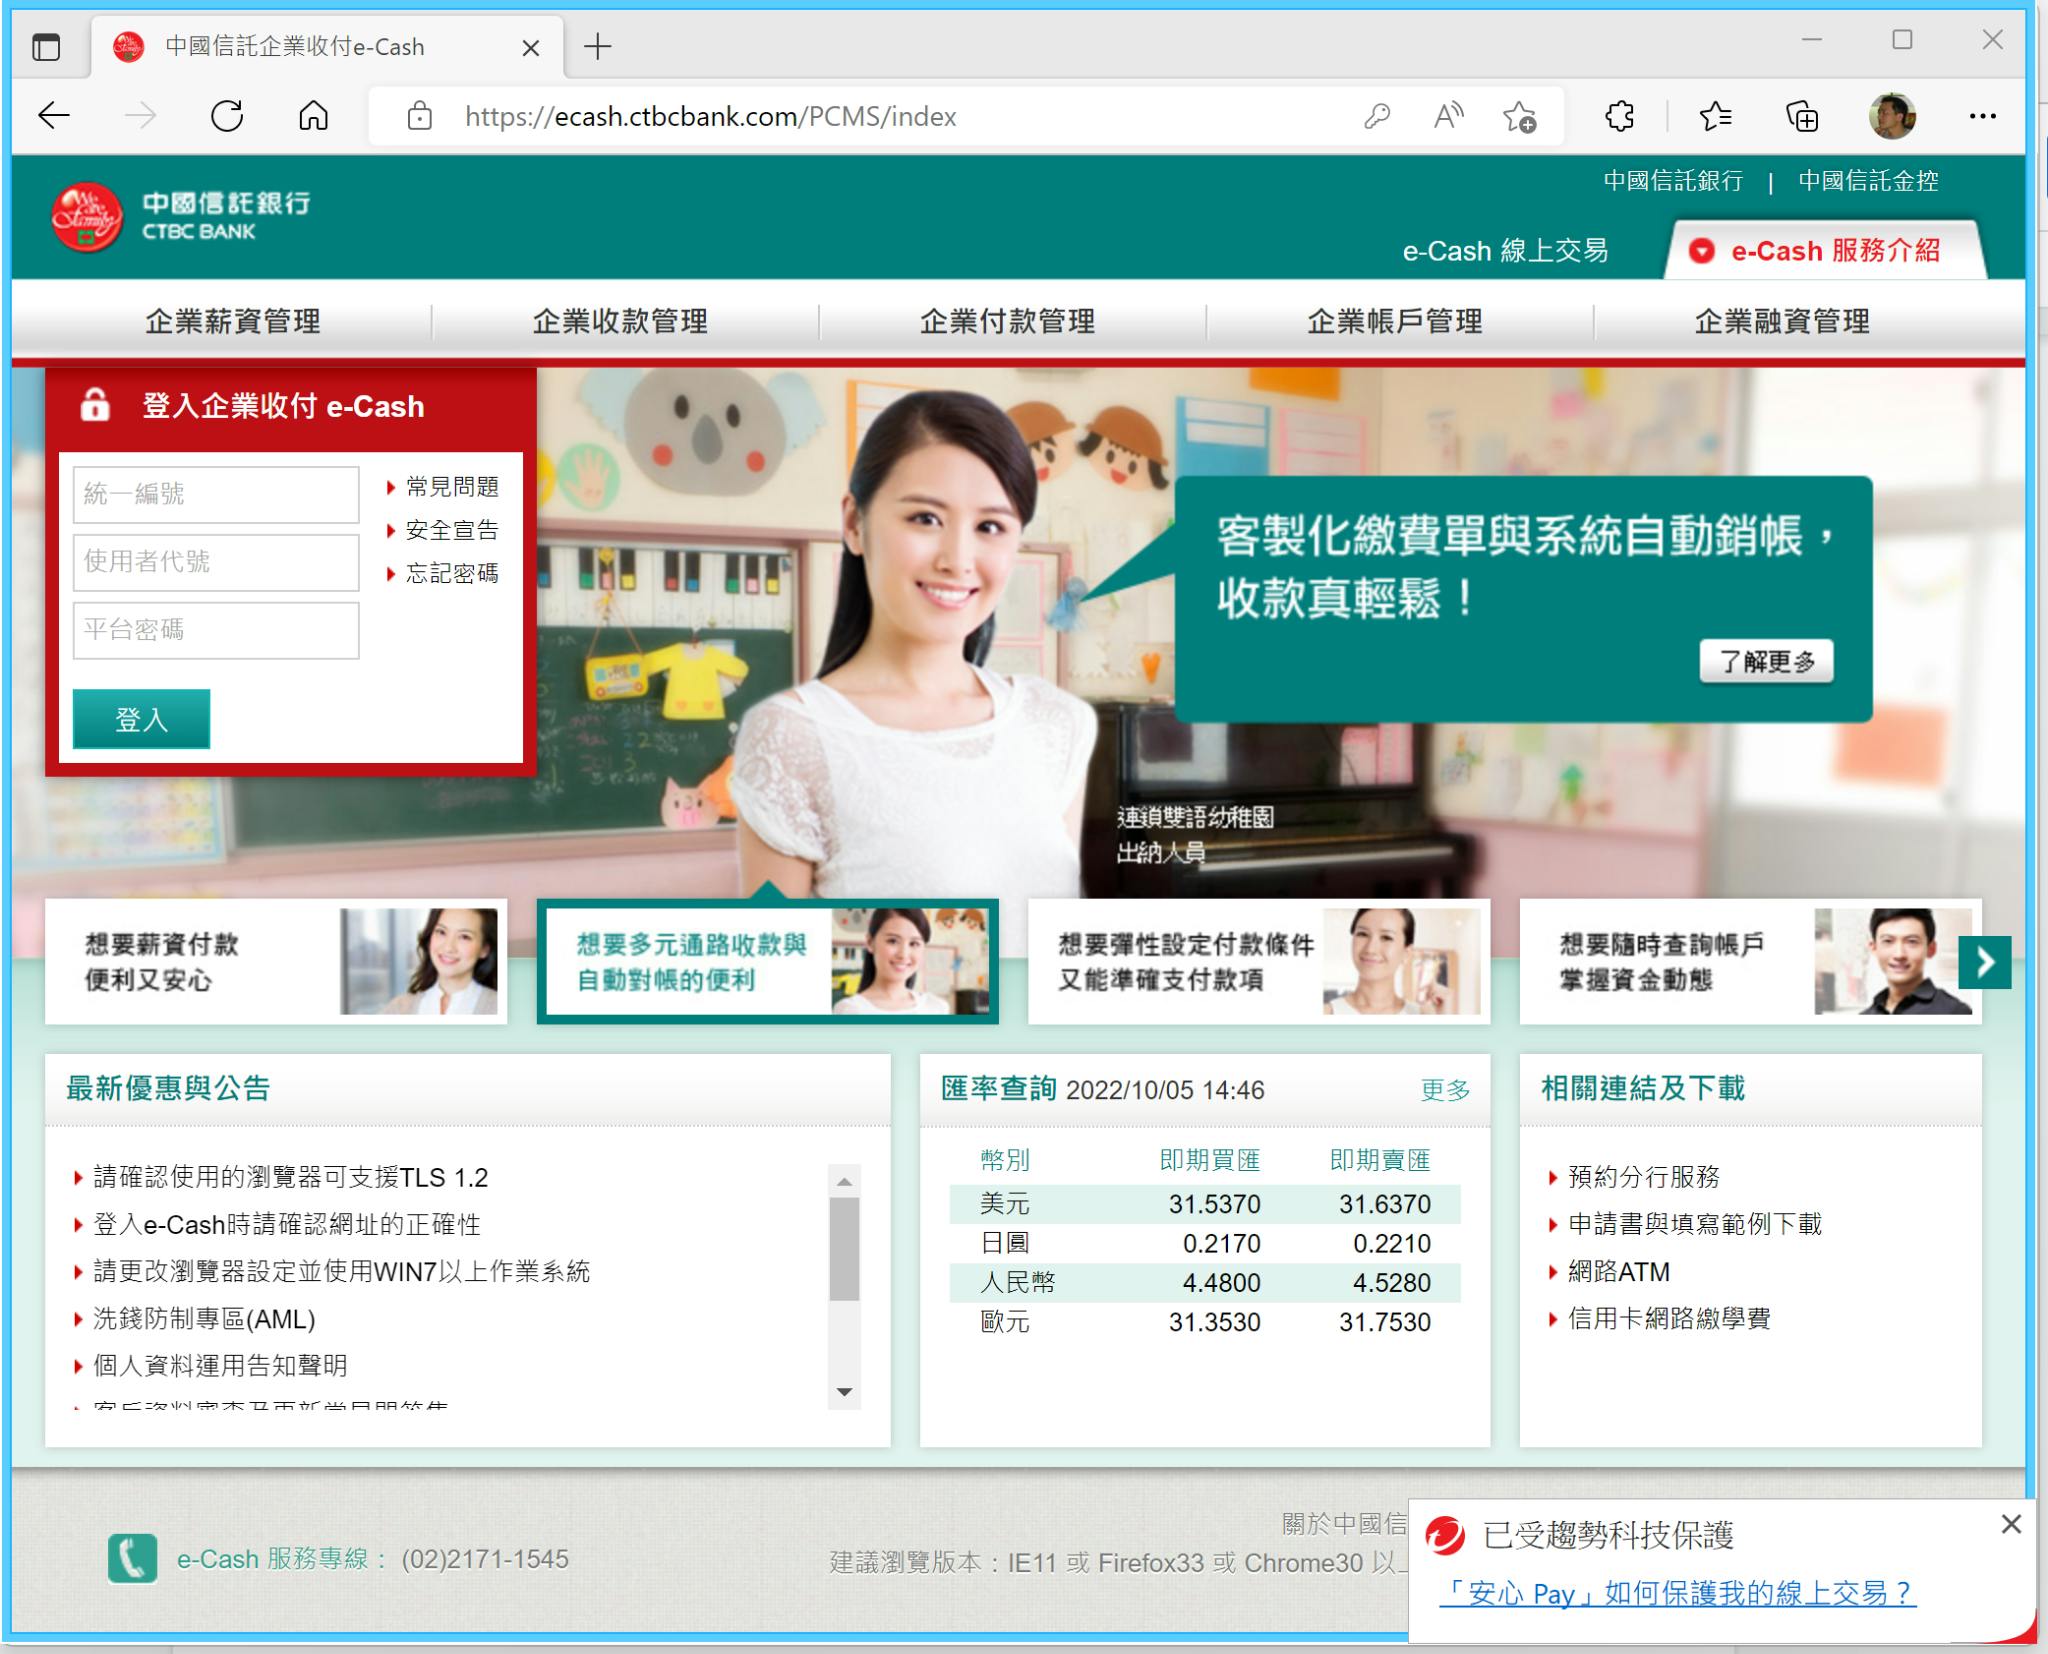
Task: Open the password key icon in address bar
Action: [1377, 116]
